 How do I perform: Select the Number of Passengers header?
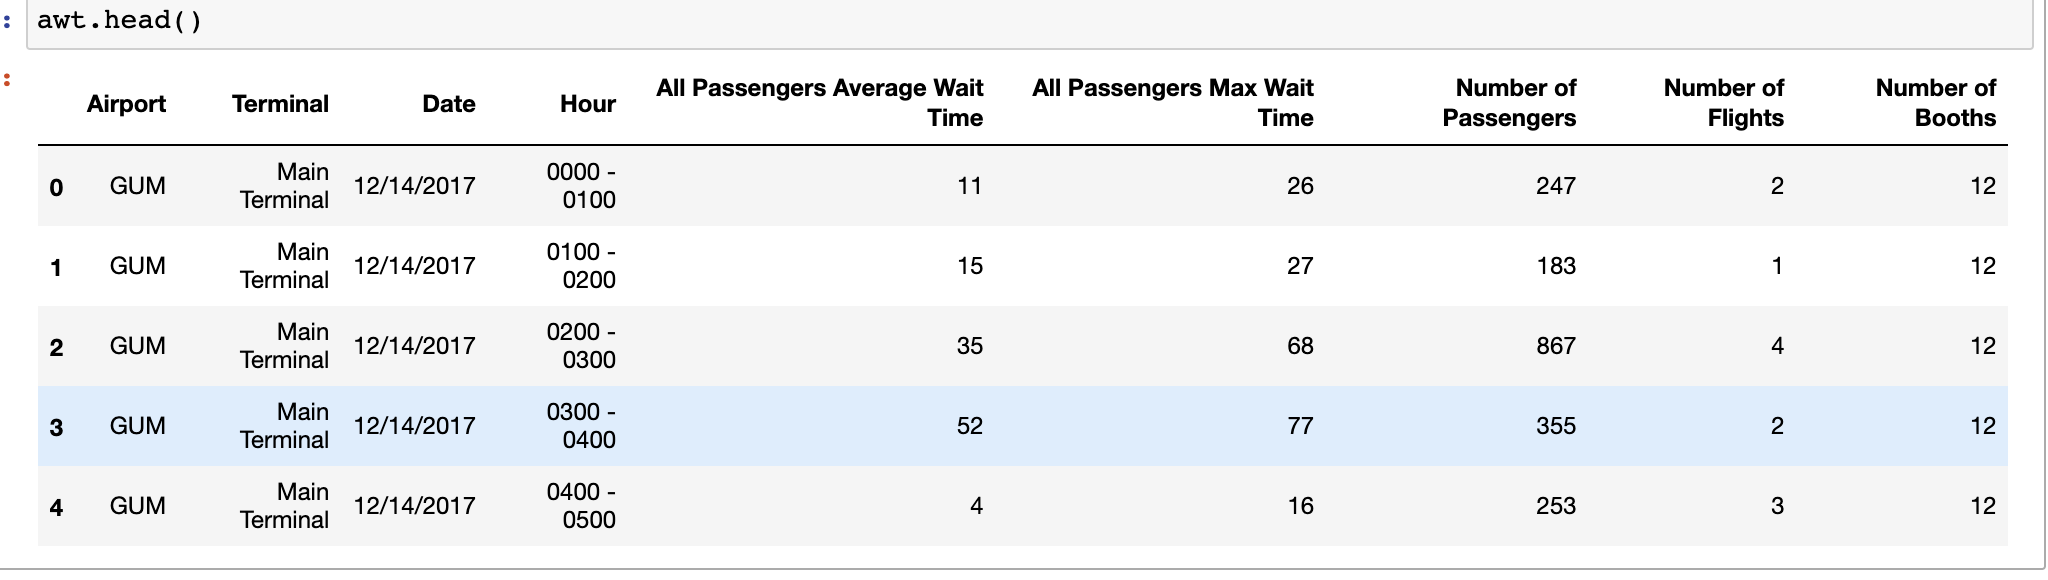click(1509, 103)
